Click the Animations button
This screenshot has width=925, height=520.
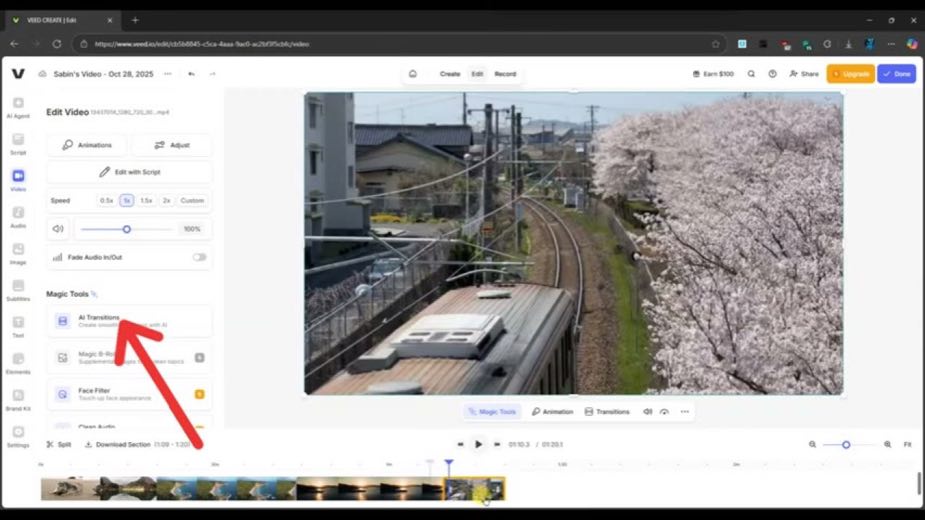point(88,145)
